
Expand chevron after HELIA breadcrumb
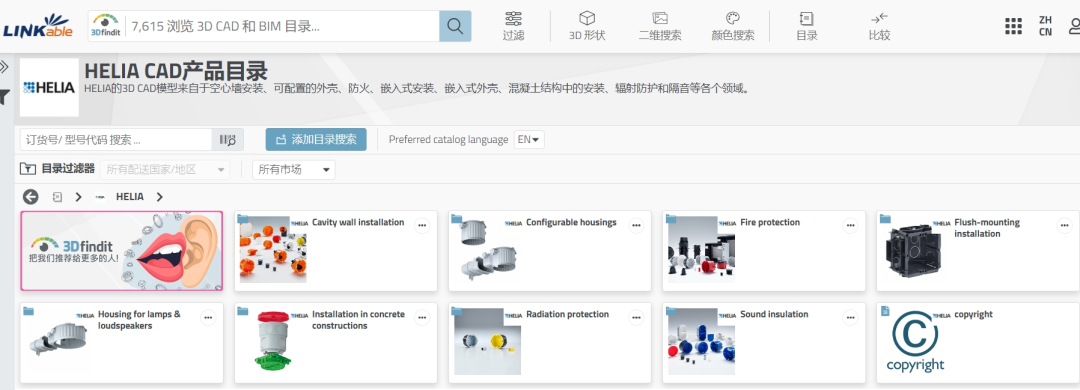[x=160, y=196]
